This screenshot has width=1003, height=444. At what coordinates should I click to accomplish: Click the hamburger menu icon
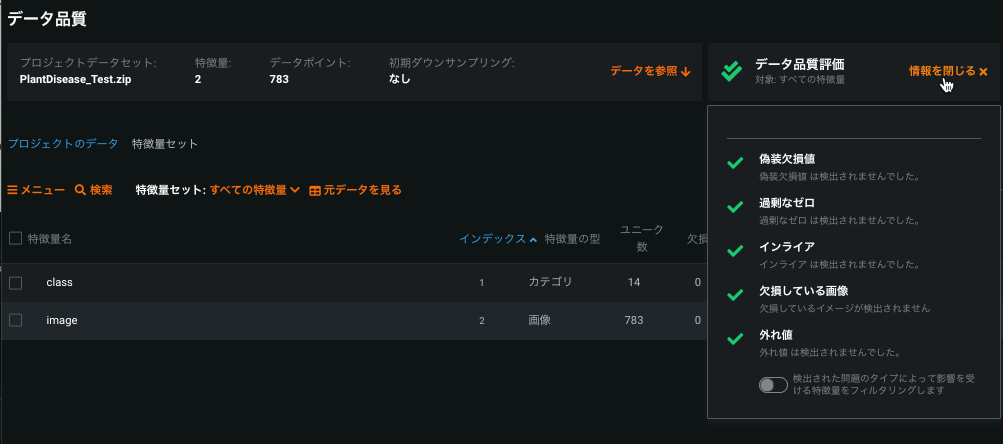click(x=13, y=190)
